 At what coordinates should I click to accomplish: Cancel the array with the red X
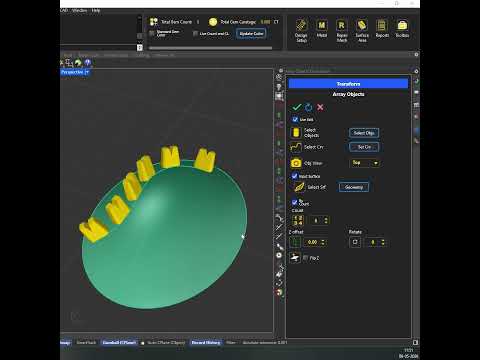tap(320, 107)
